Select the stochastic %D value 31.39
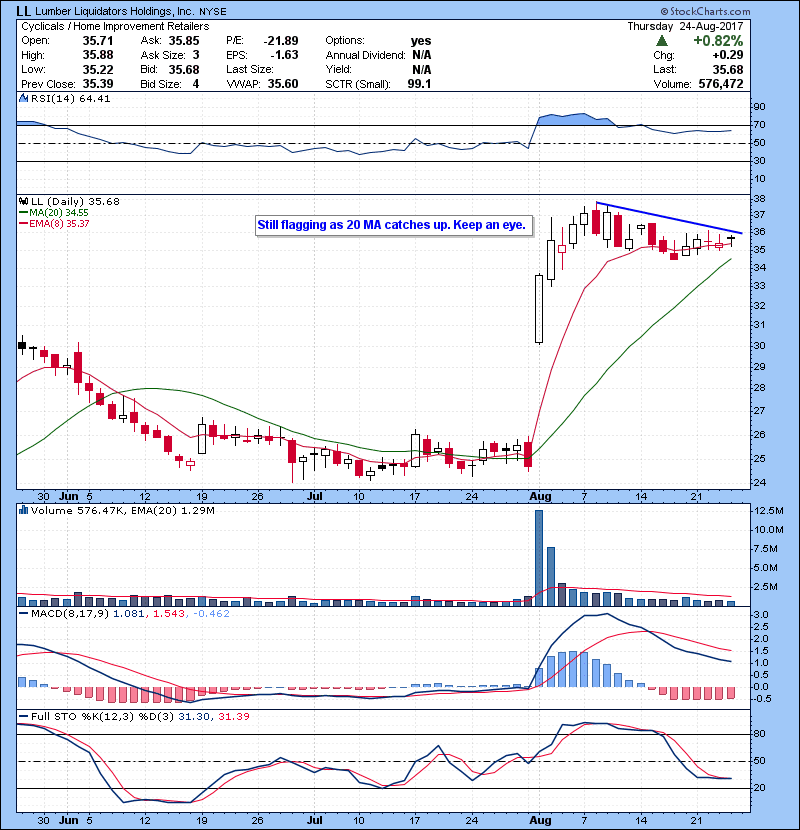Viewport: 800px width, 830px height. 233,716
